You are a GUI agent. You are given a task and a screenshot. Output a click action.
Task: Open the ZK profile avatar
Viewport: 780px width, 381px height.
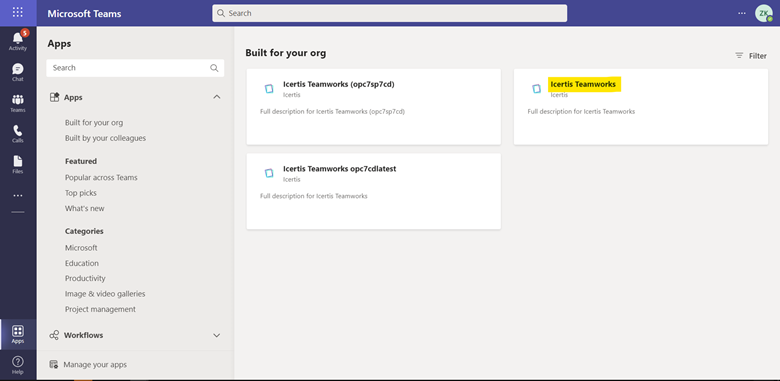point(764,13)
